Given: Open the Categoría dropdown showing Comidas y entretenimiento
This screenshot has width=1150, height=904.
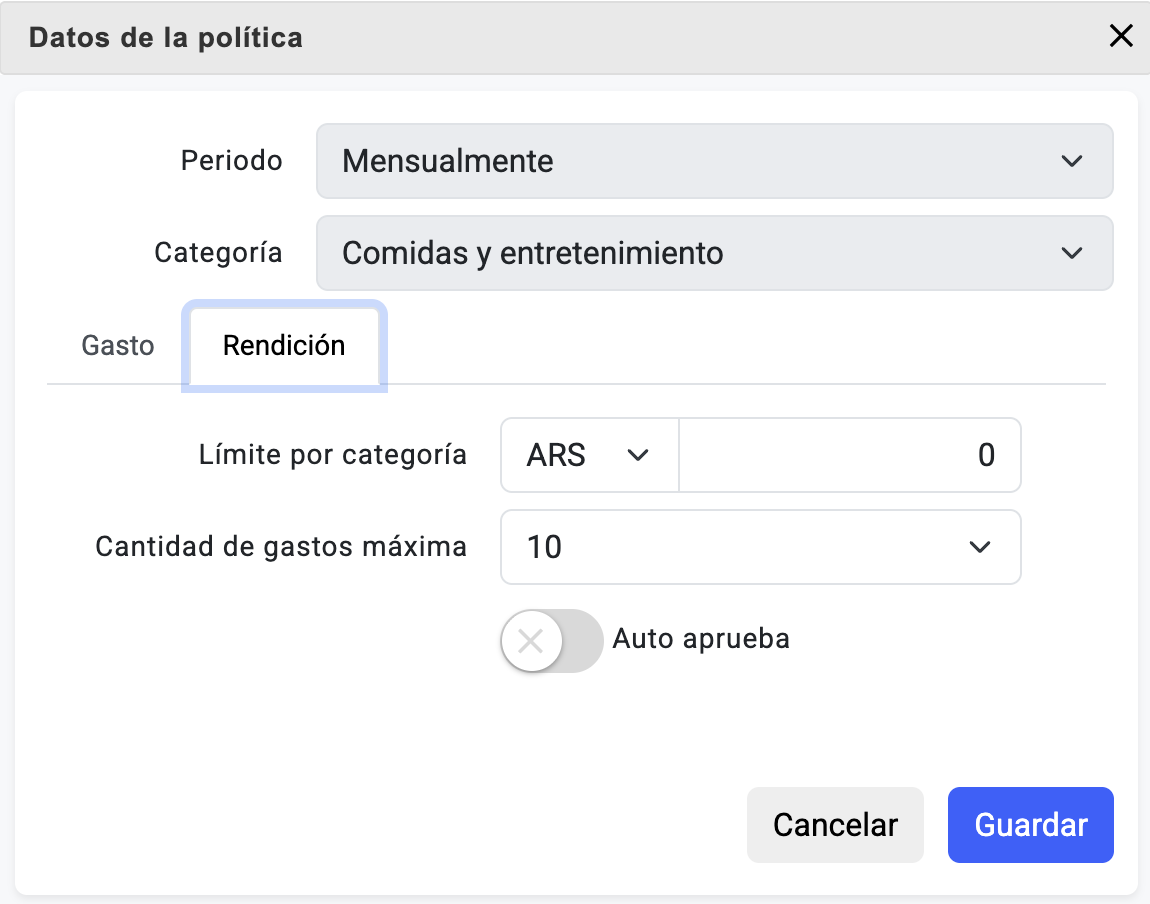Looking at the screenshot, I should click(x=700, y=253).
